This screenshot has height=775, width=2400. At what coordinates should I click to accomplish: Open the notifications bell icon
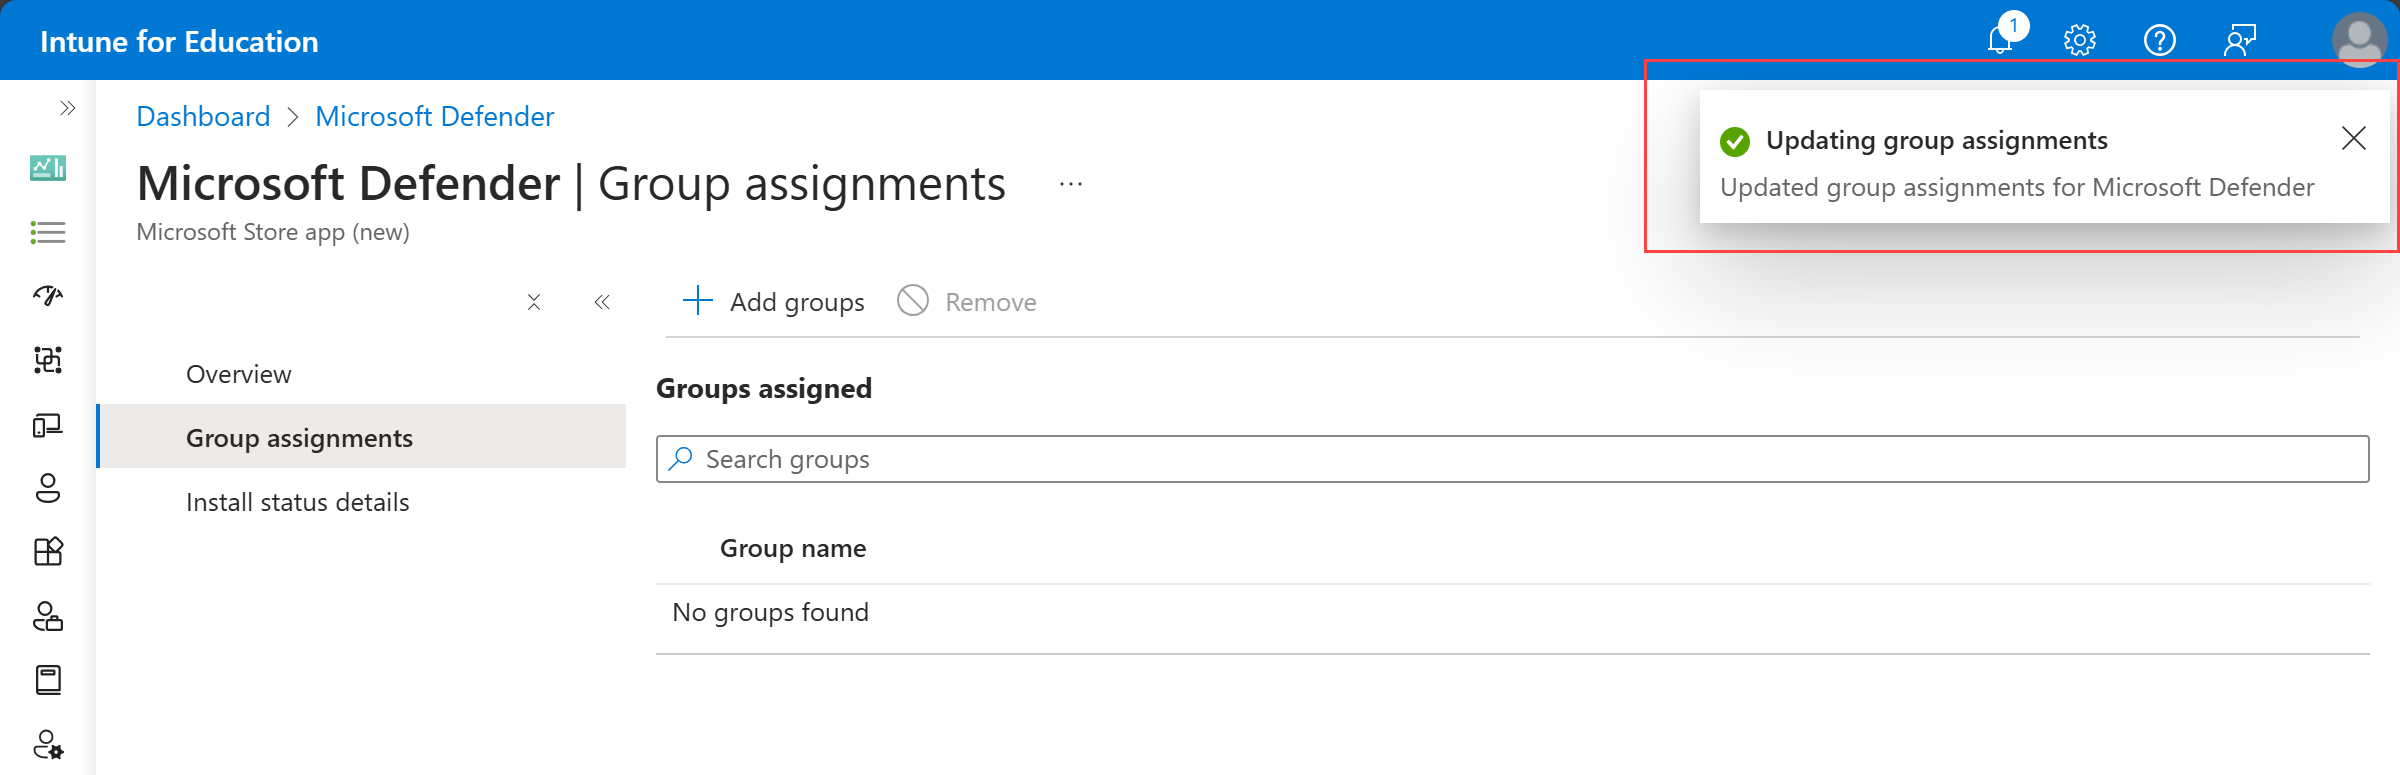[x=2002, y=40]
